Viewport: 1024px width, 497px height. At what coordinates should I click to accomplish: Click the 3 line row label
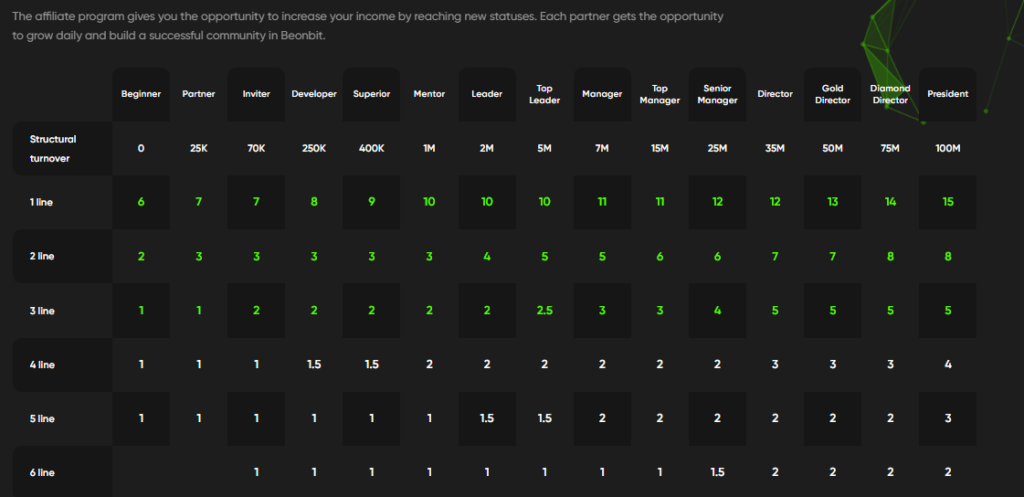pyautogui.click(x=43, y=310)
